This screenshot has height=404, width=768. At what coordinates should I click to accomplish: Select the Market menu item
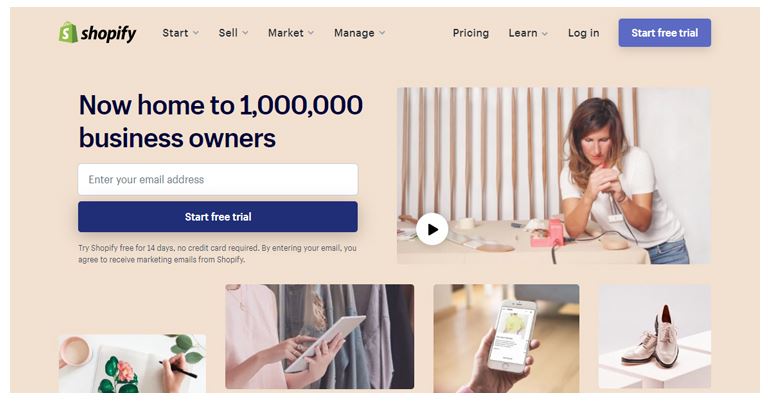point(286,33)
